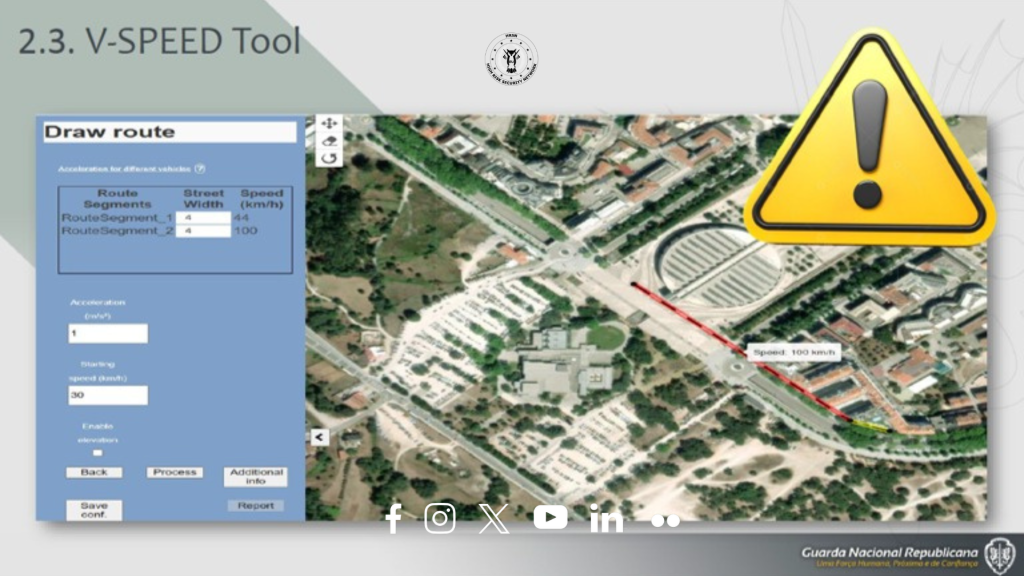1024x576 pixels.
Task: Click the Report button
Action: pyautogui.click(x=256, y=506)
